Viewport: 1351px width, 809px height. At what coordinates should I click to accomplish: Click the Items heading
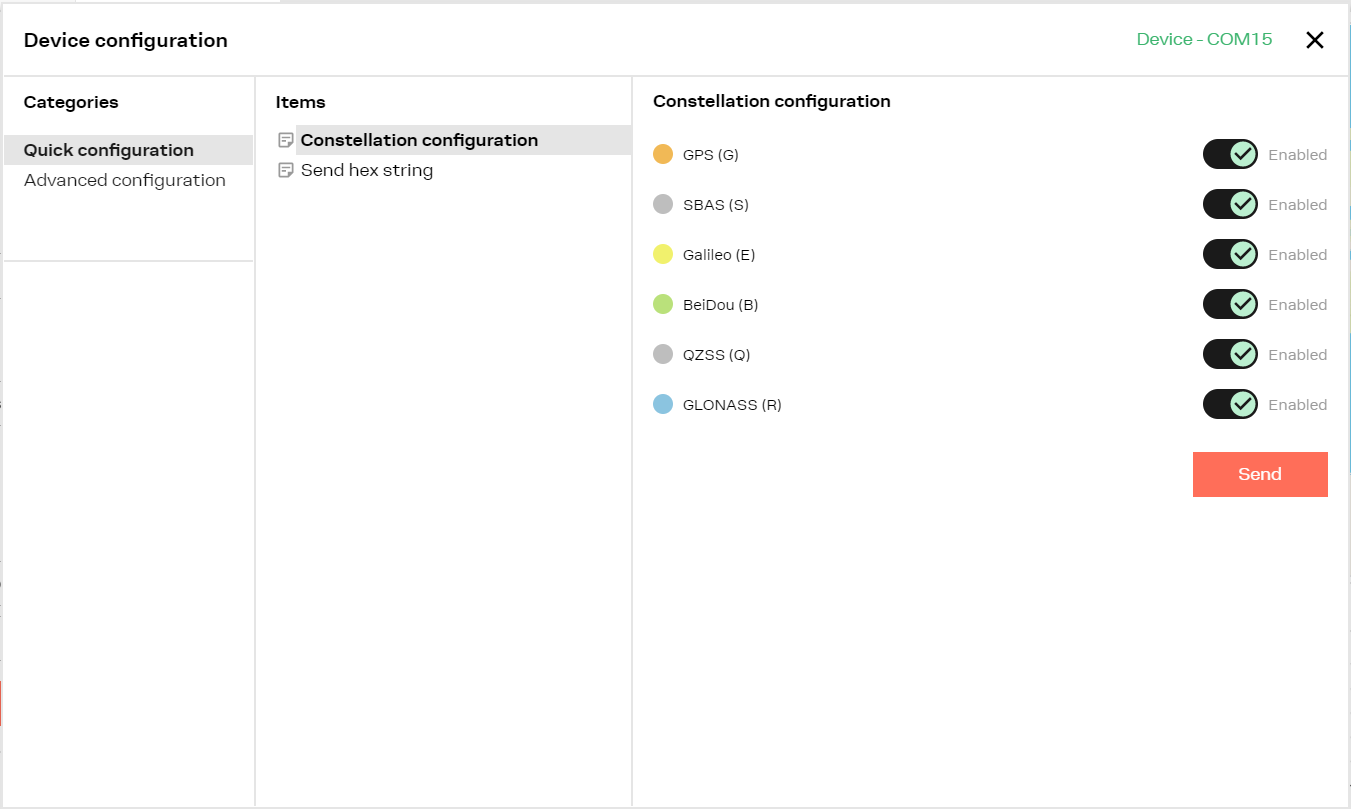[301, 102]
